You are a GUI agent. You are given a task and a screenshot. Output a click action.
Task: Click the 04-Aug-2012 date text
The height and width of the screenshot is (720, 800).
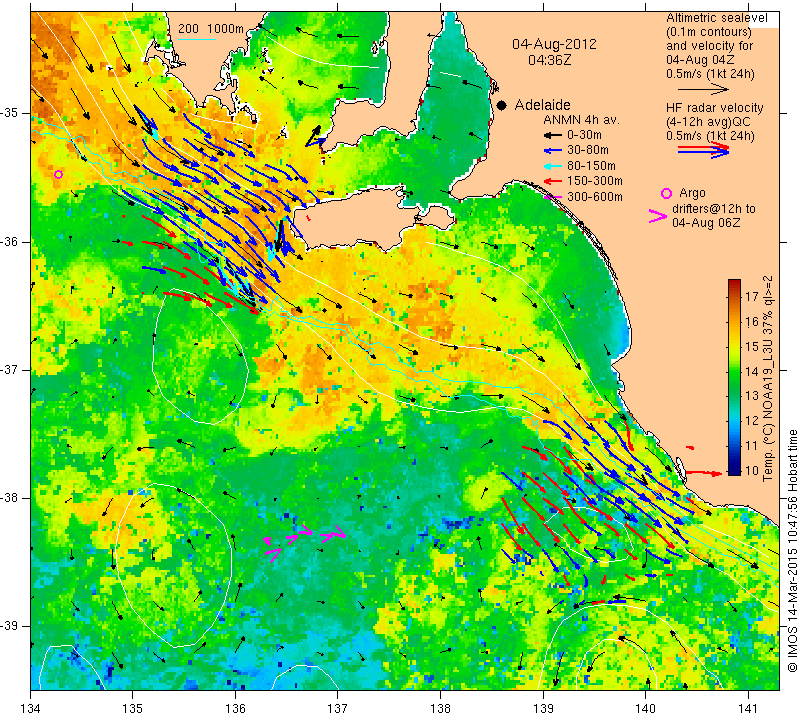554,44
